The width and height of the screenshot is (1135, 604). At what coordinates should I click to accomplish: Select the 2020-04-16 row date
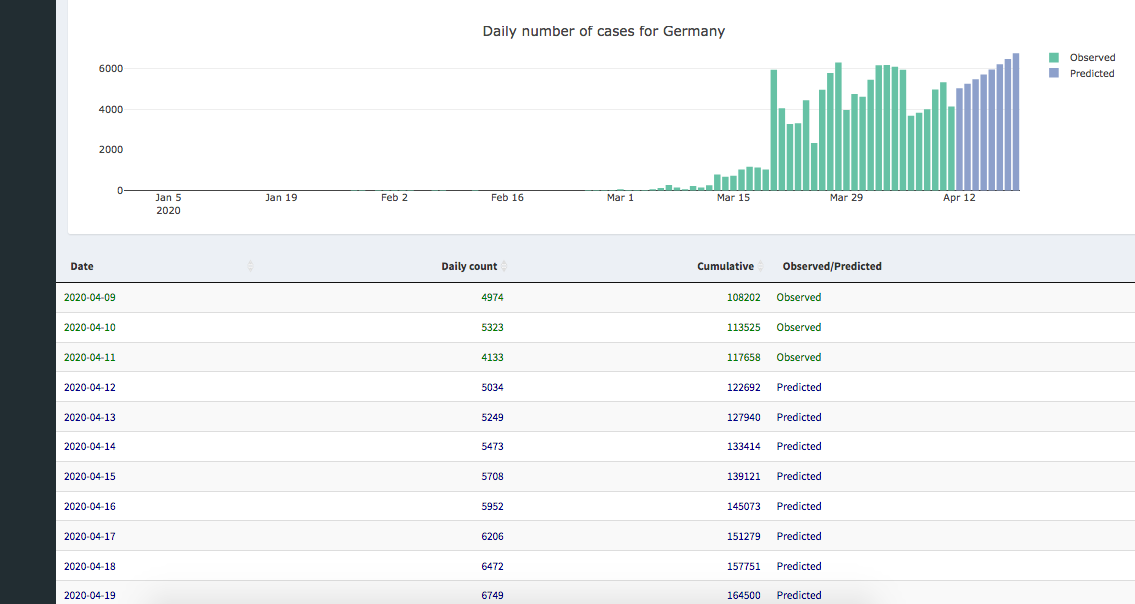click(x=90, y=507)
